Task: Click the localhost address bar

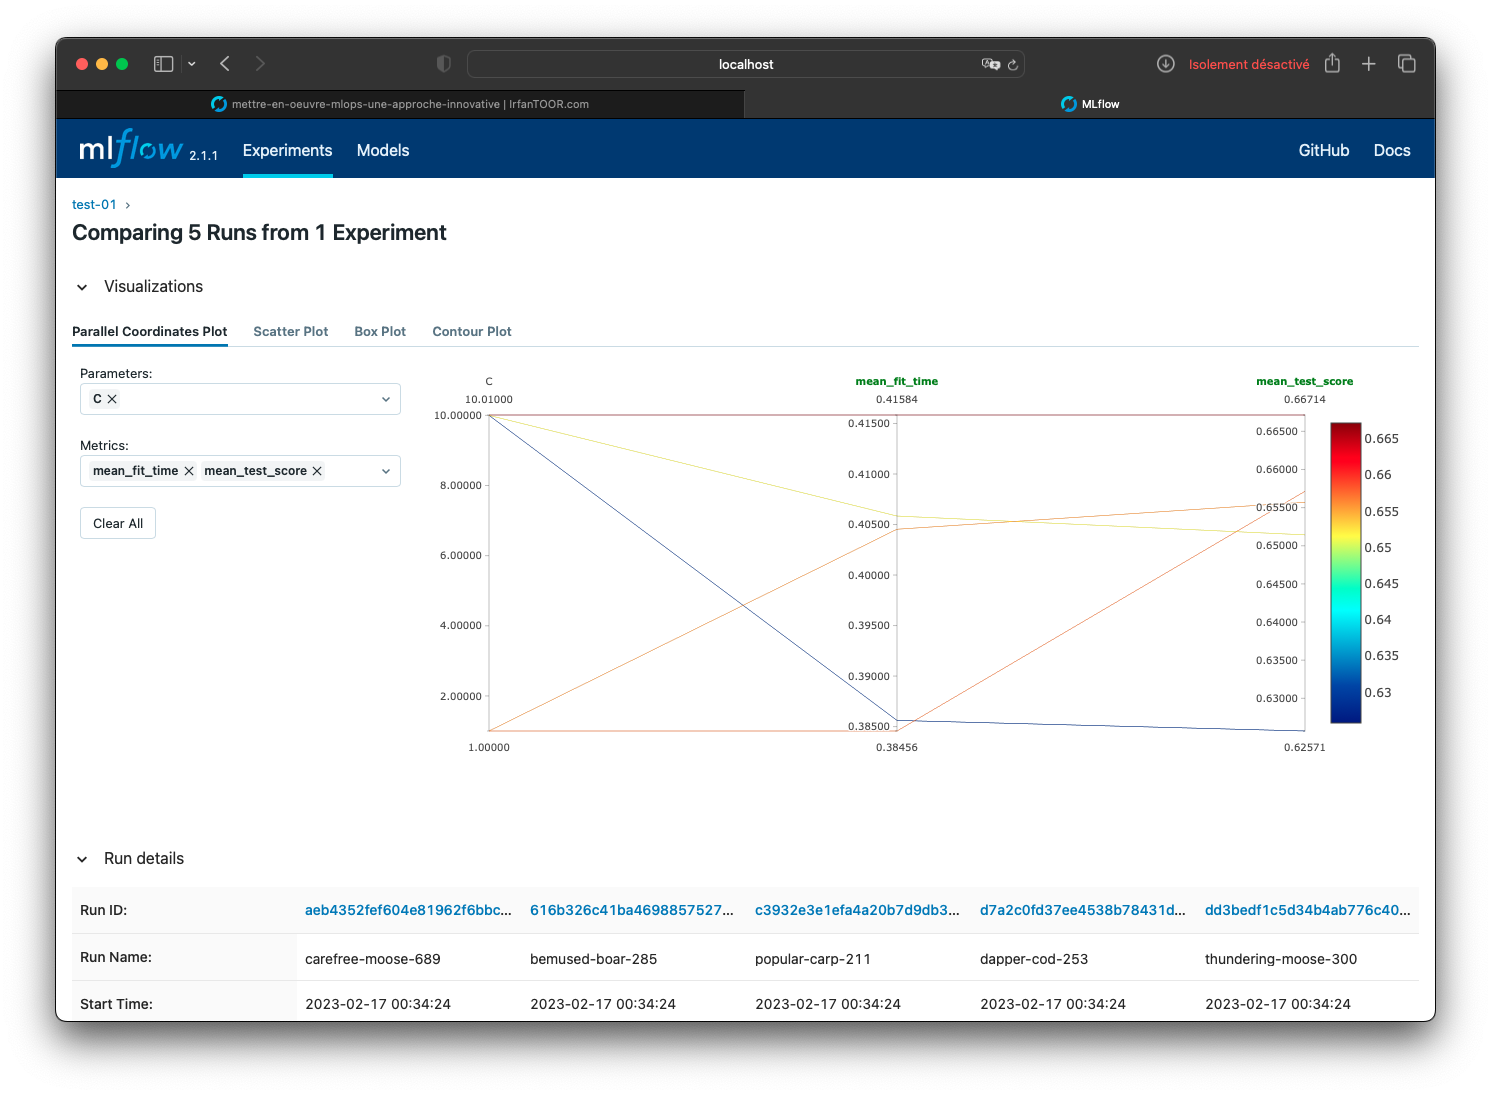Action: [746, 64]
